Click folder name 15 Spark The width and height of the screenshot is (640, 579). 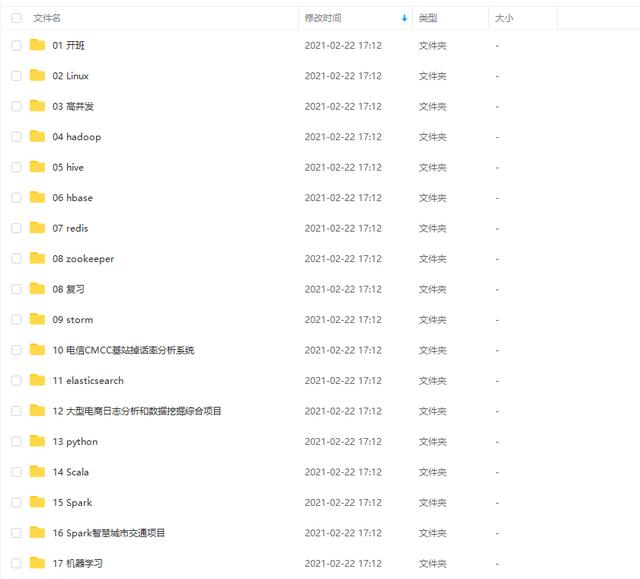click(x=72, y=502)
